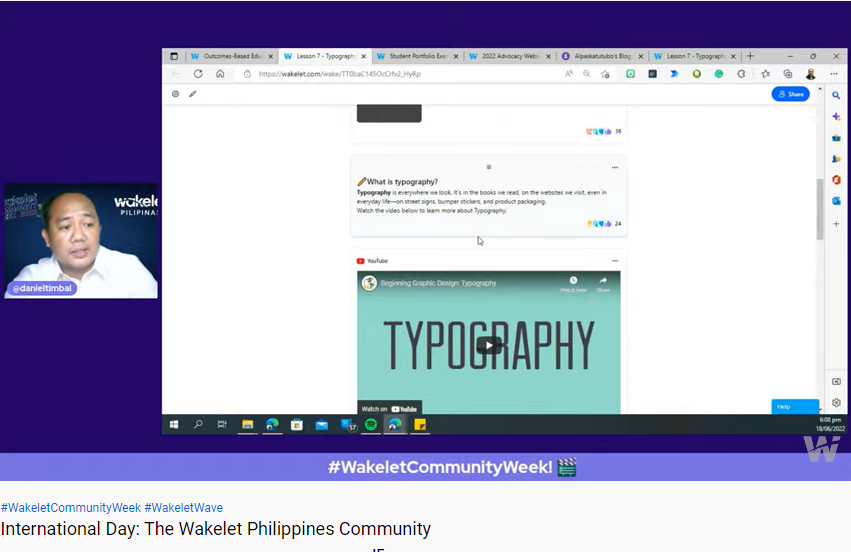
Task: Open Sticky Notes from the taskbar
Action: (x=420, y=424)
